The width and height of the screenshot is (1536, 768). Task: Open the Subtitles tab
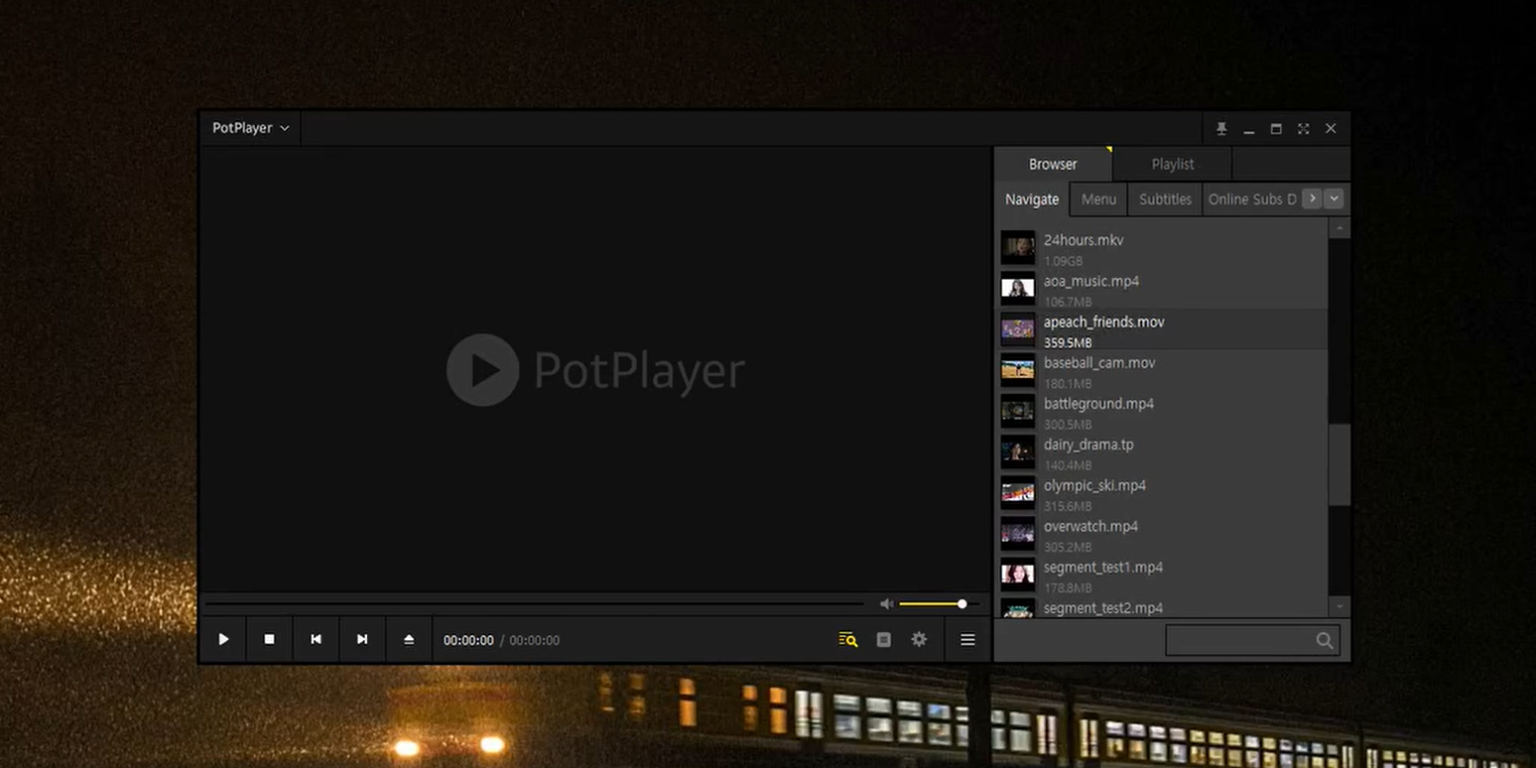click(1163, 198)
